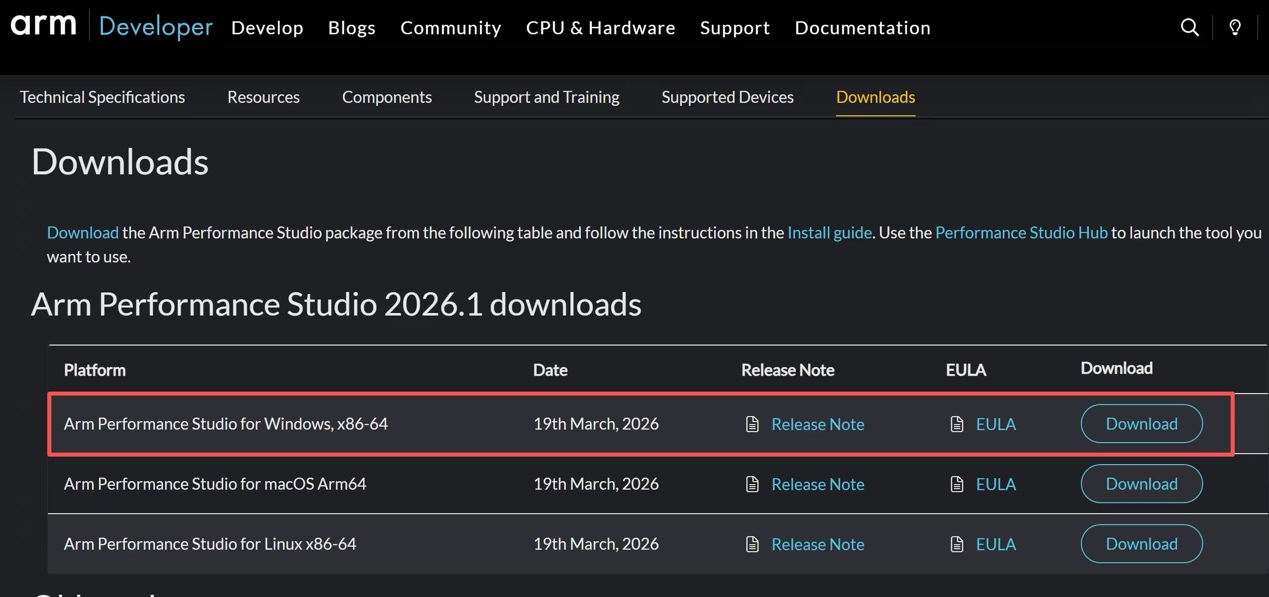Click the Arm logo
Image resolution: width=1269 pixels, height=597 pixels.
point(43,25)
